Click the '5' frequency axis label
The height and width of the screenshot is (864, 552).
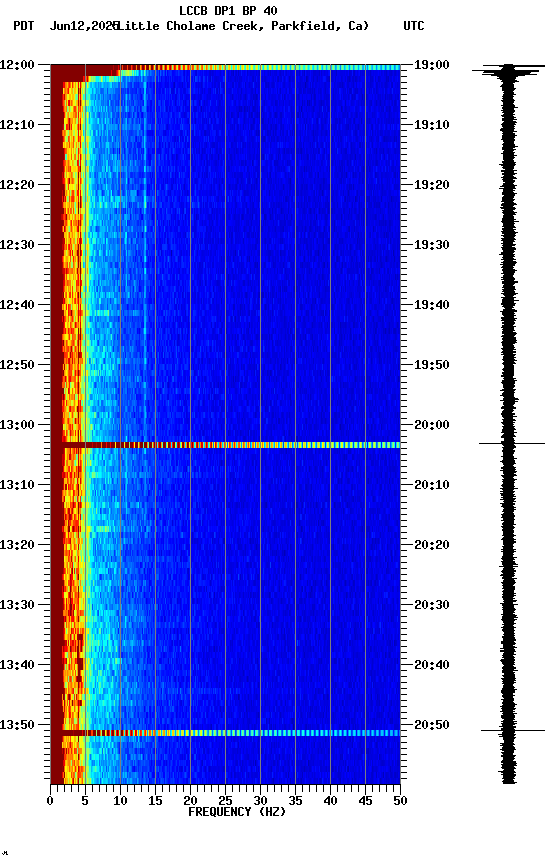(85, 801)
